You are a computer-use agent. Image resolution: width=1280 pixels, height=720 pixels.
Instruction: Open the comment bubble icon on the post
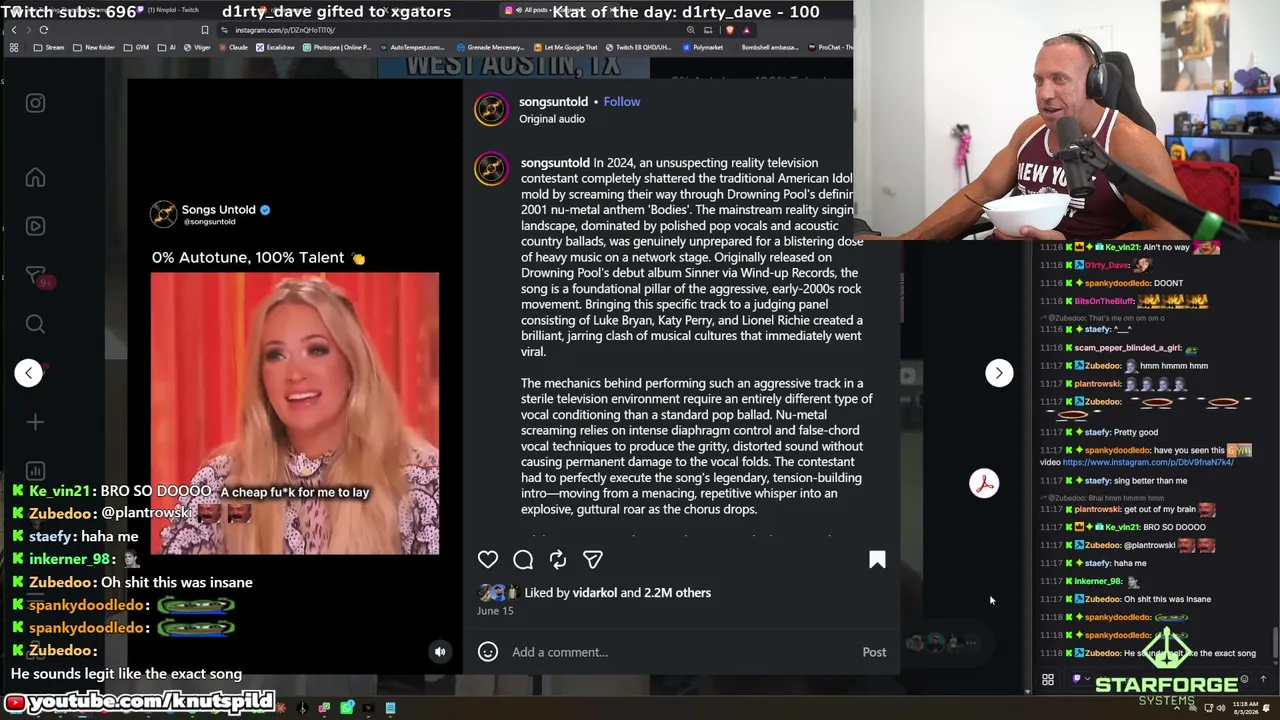click(523, 560)
